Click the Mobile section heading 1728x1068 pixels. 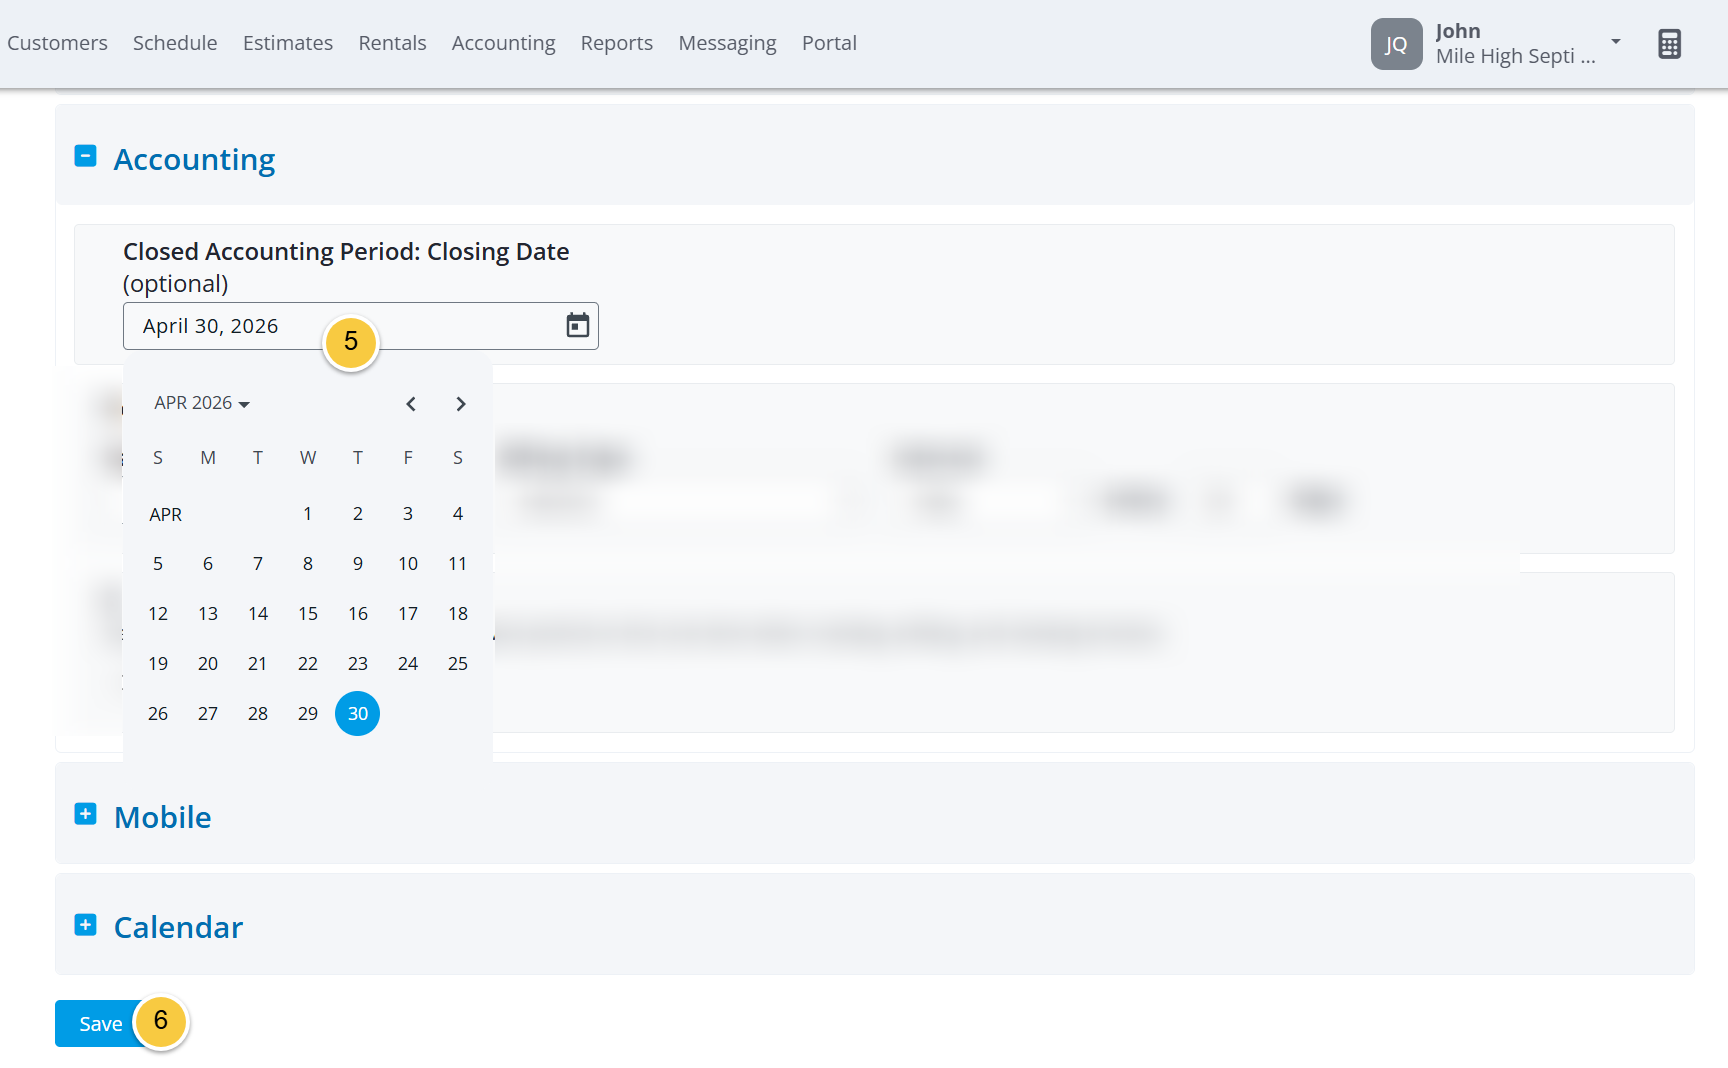click(163, 817)
